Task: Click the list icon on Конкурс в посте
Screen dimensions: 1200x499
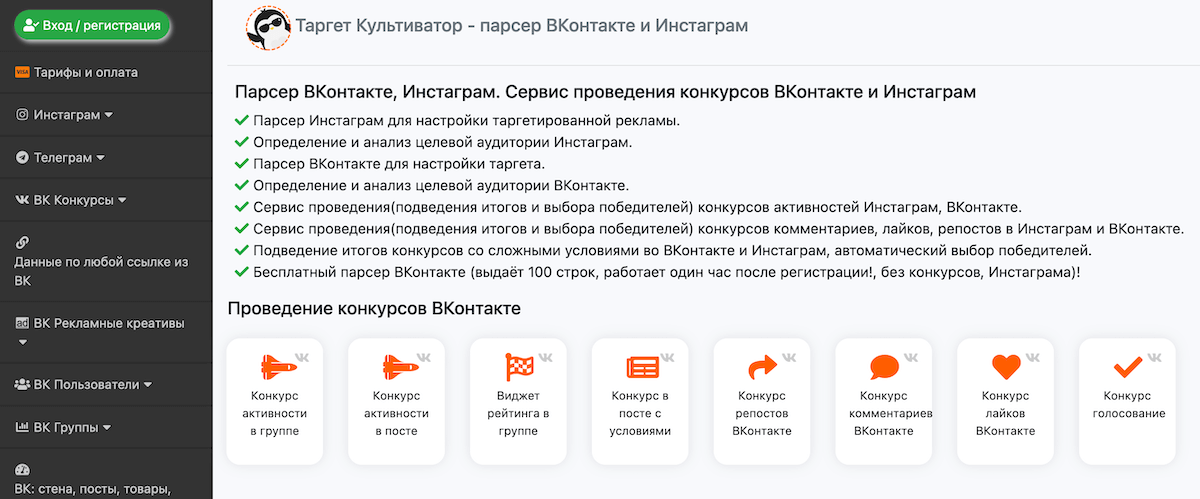Action: coord(642,367)
